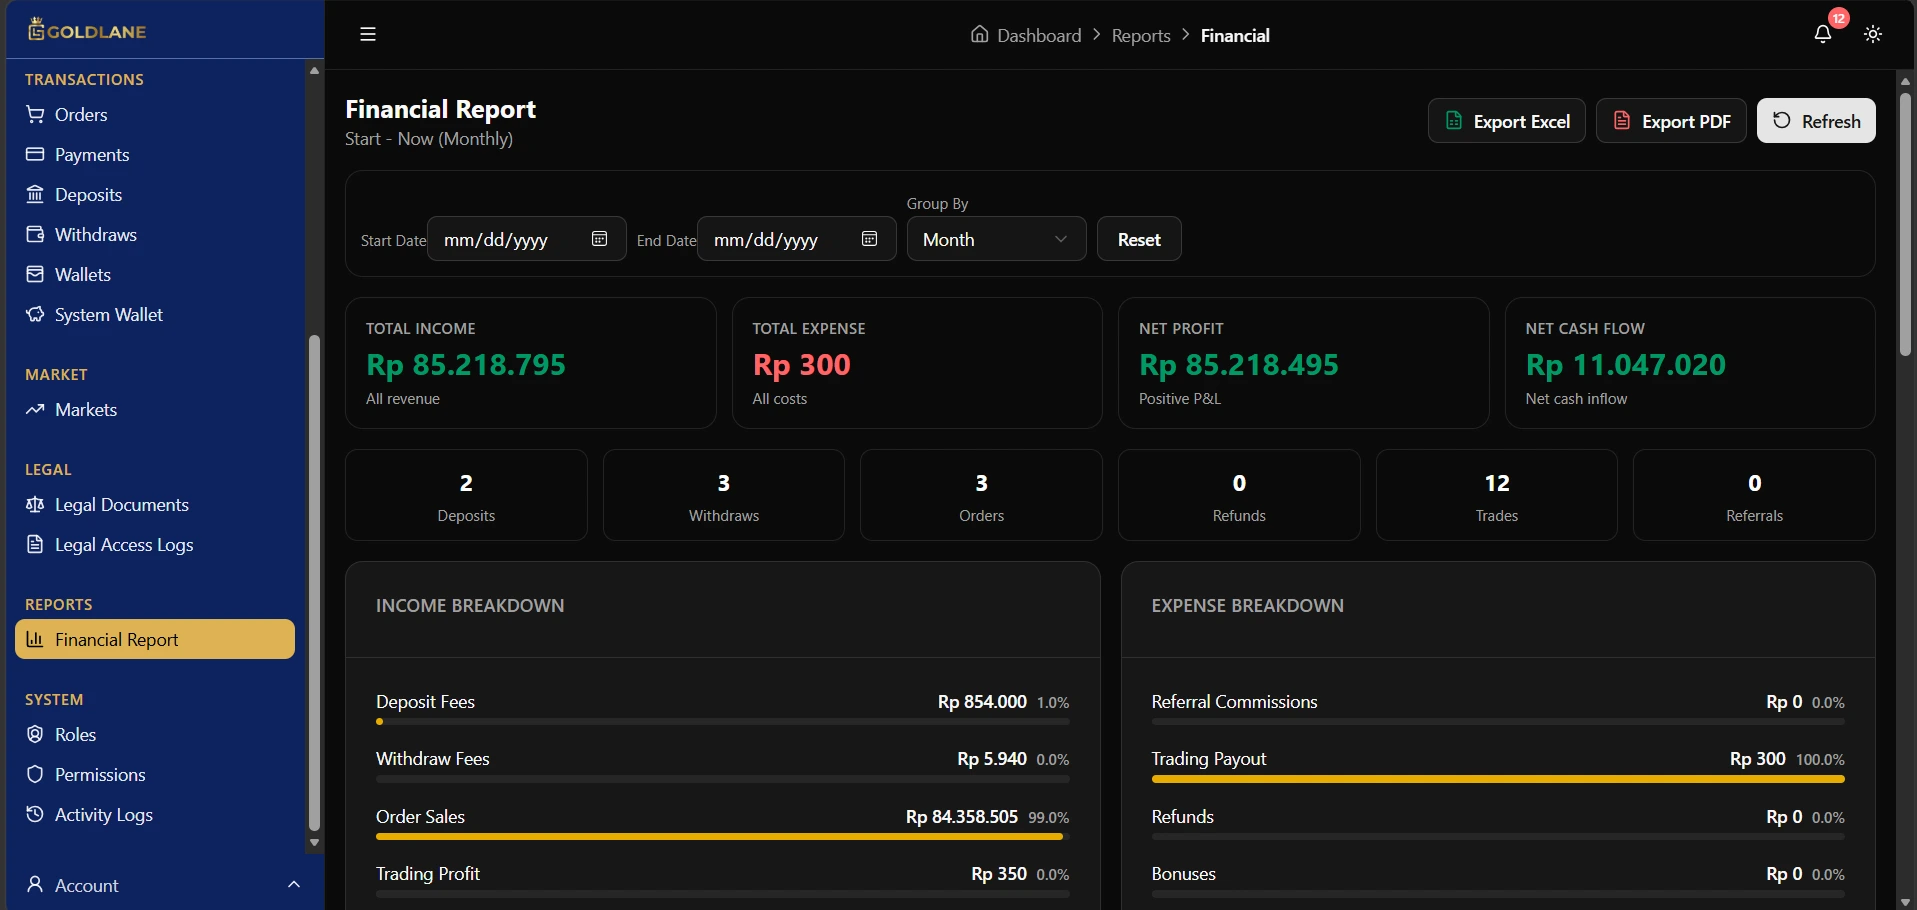Click the Goldlane logo icon
Image resolution: width=1917 pixels, height=910 pixels.
pyautogui.click(x=36, y=30)
